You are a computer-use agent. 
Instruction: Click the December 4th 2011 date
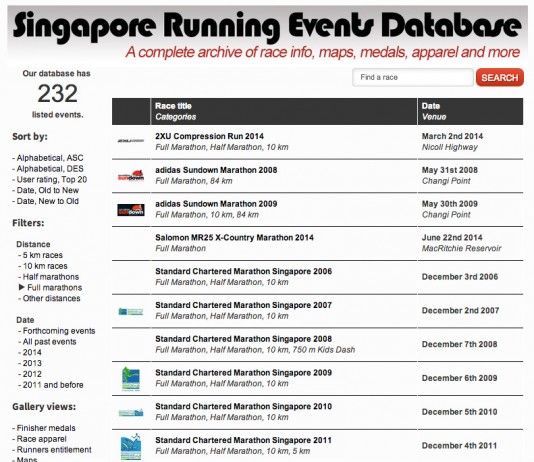459,446
